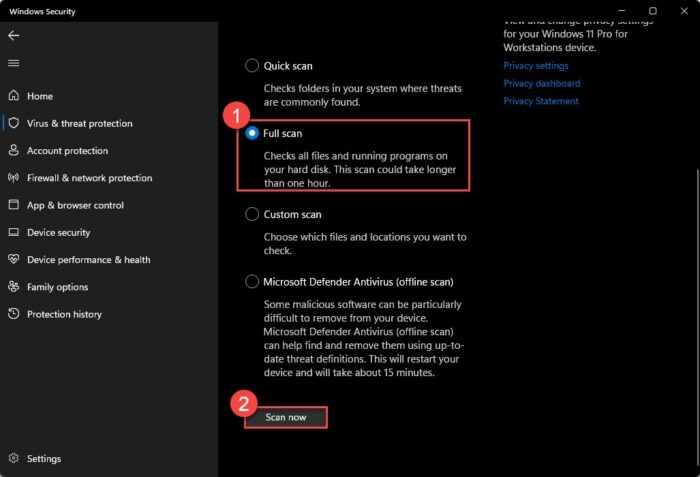Select the Quick scan radio button
The height and width of the screenshot is (477, 700).
coord(252,66)
